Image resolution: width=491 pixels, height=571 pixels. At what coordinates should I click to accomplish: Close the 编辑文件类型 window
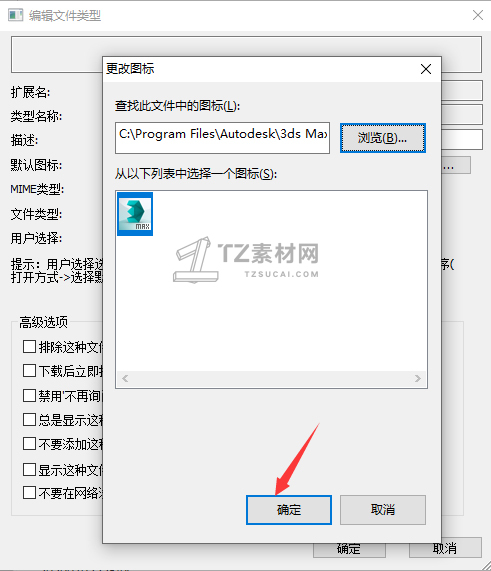click(478, 15)
